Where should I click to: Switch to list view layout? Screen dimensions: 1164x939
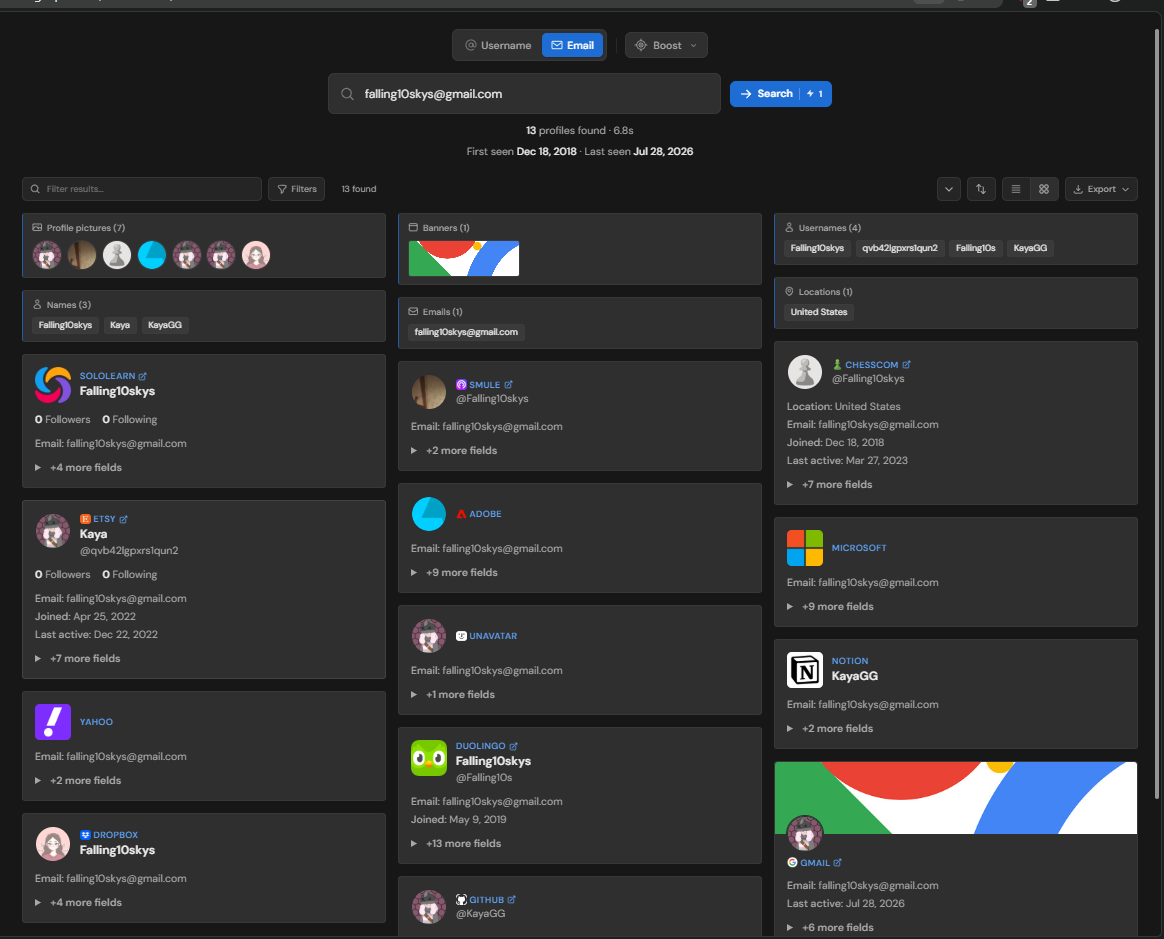point(1016,189)
